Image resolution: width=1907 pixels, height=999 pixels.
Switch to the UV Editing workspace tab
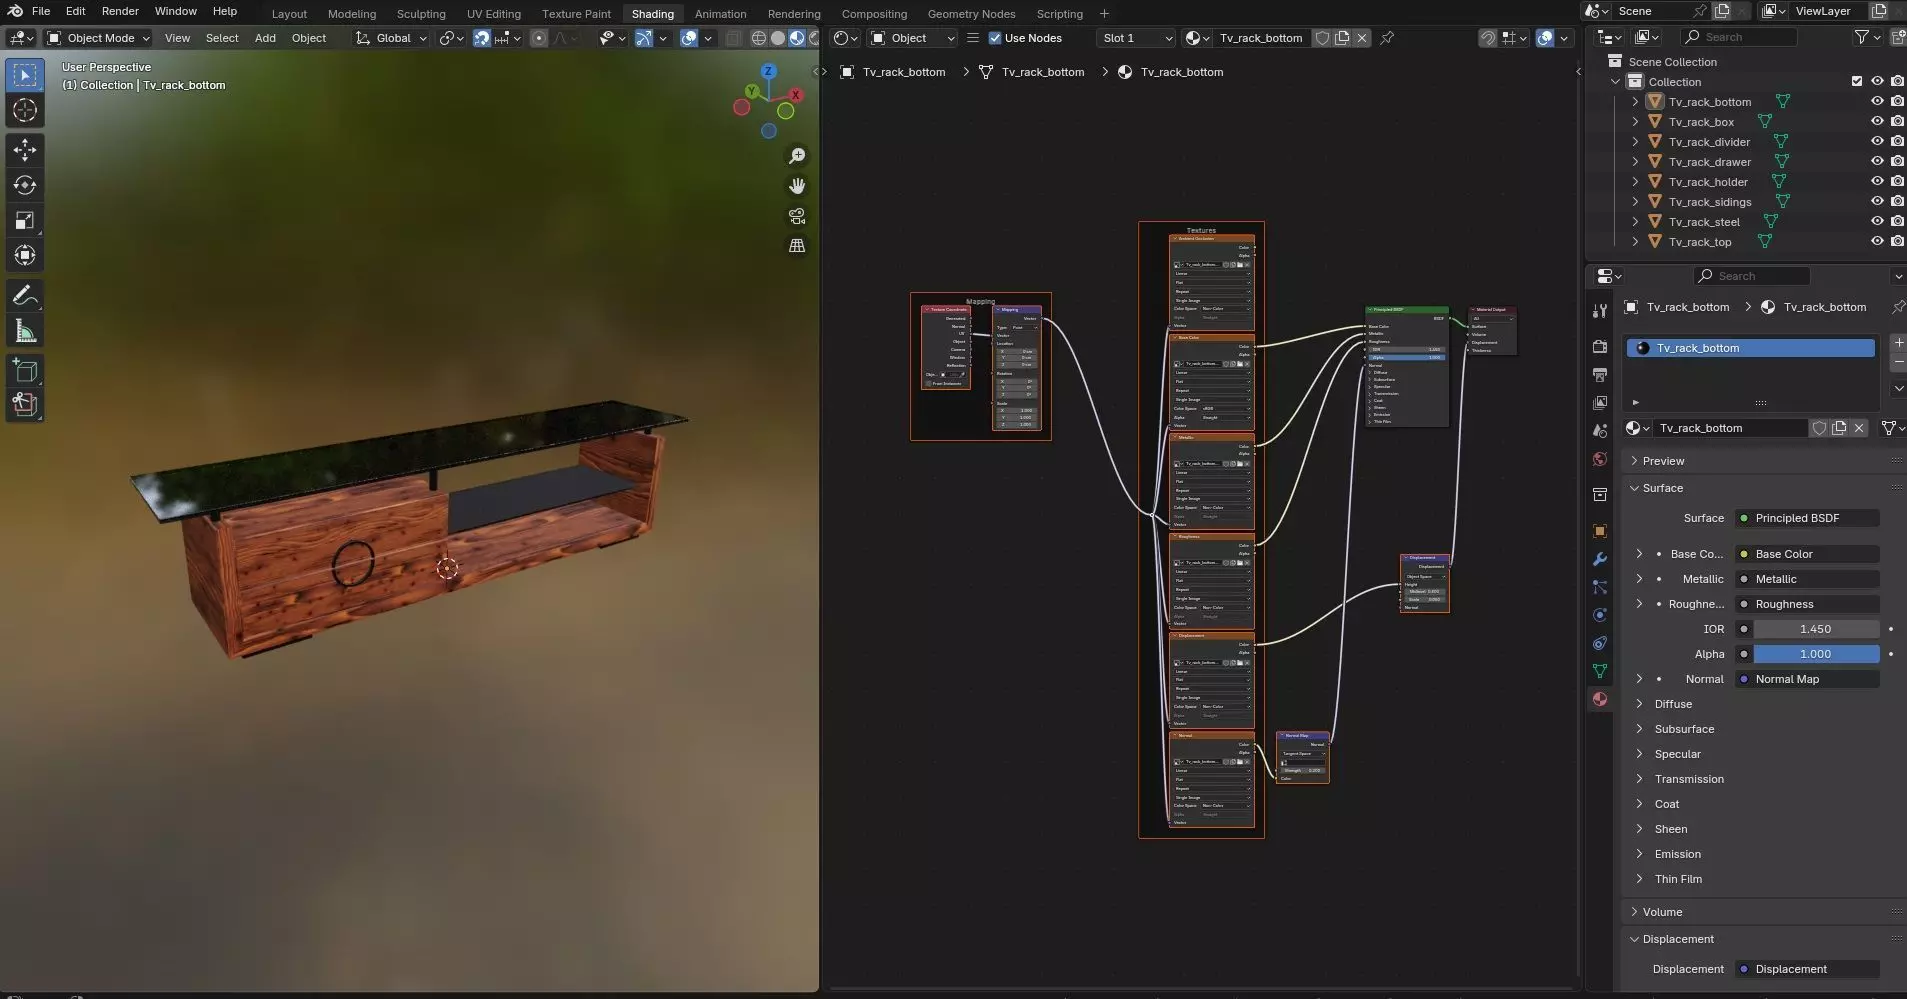tap(494, 14)
